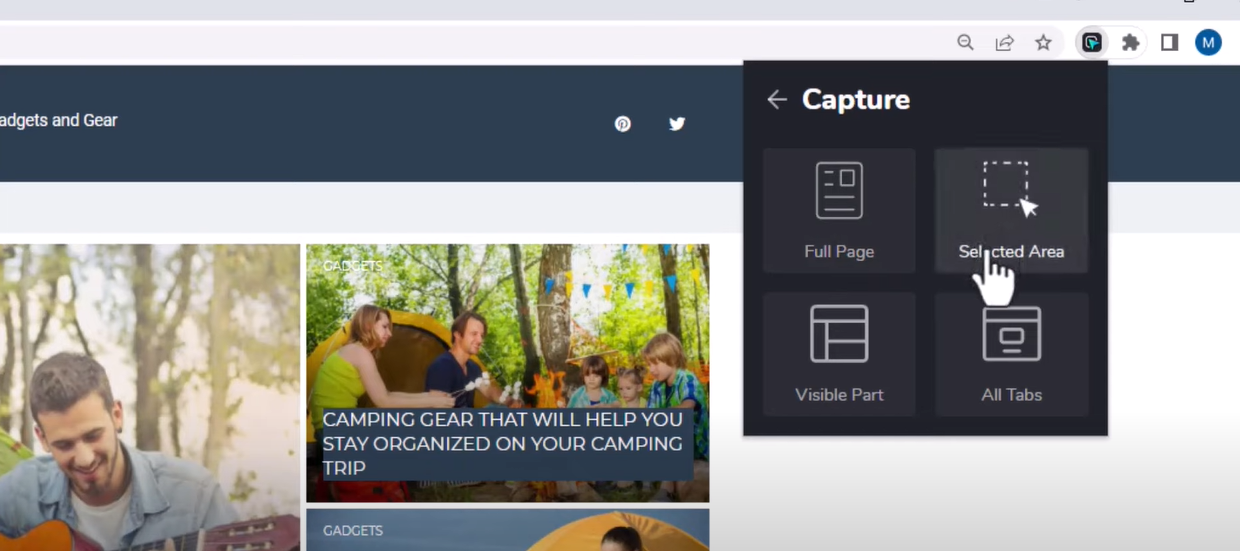
Task: Open the profile avatar labeled M
Action: (1208, 42)
